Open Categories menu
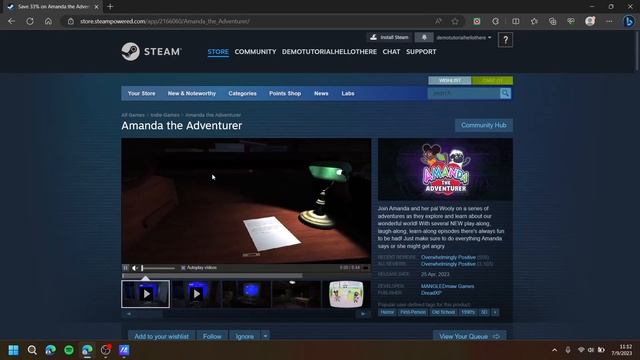This screenshot has width=640, height=360. 242,93
